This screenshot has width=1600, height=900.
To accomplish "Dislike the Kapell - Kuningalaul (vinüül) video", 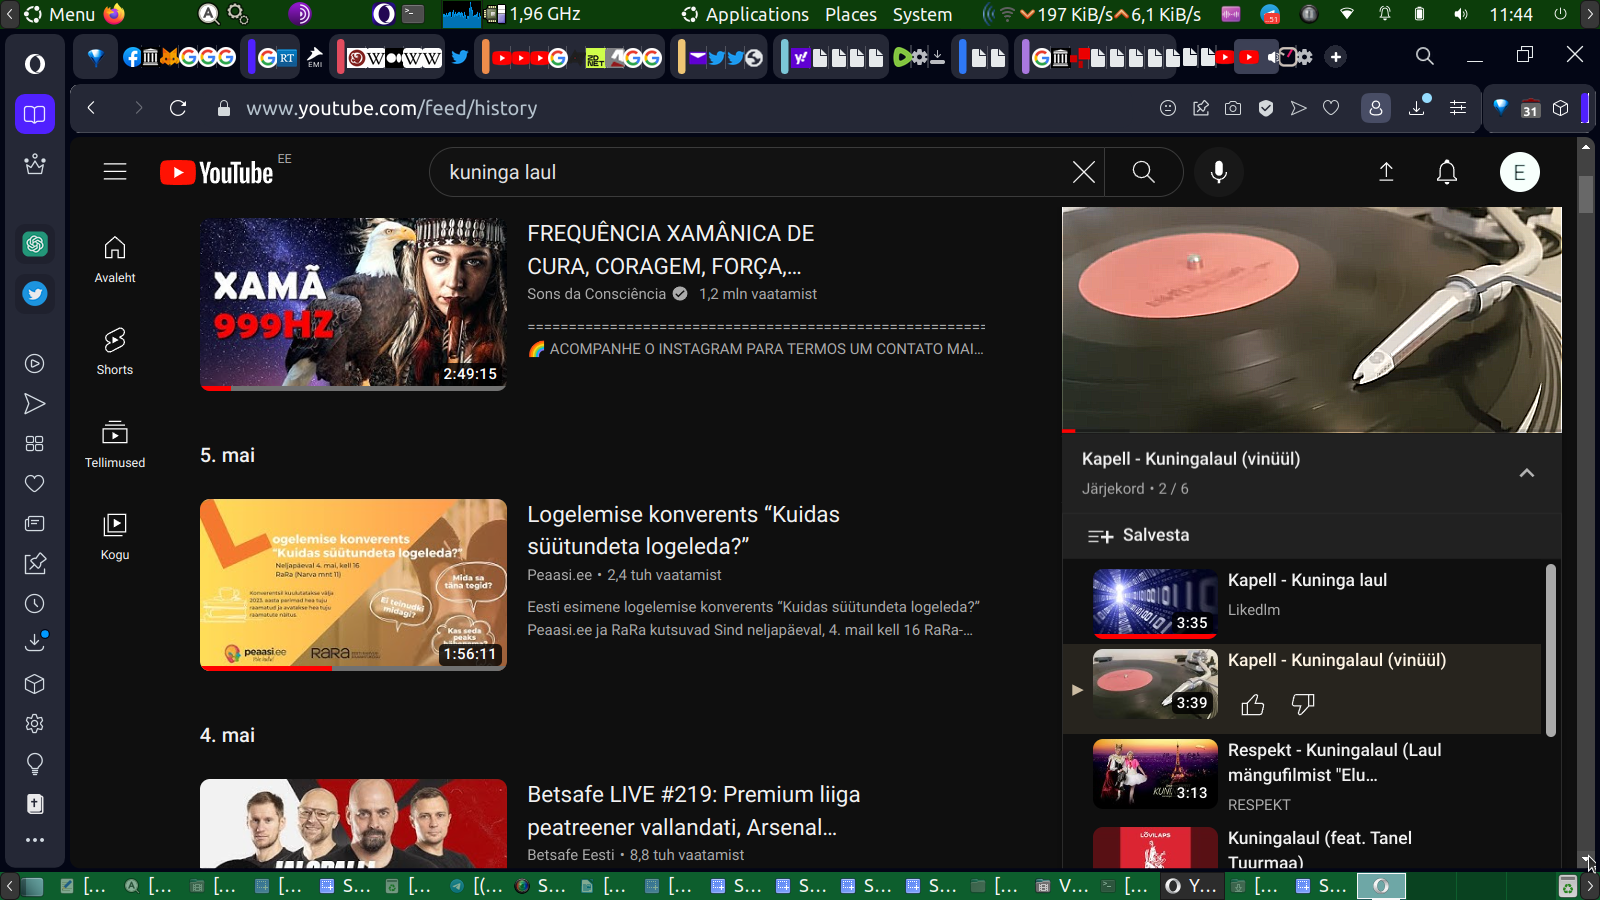I will click(1302, 705).
